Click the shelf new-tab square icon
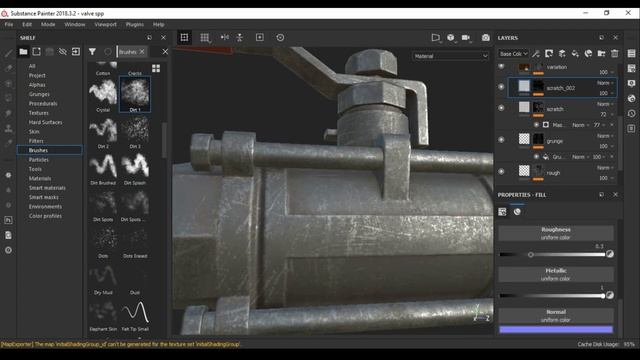The image size is (640, 360). point(36,52)
